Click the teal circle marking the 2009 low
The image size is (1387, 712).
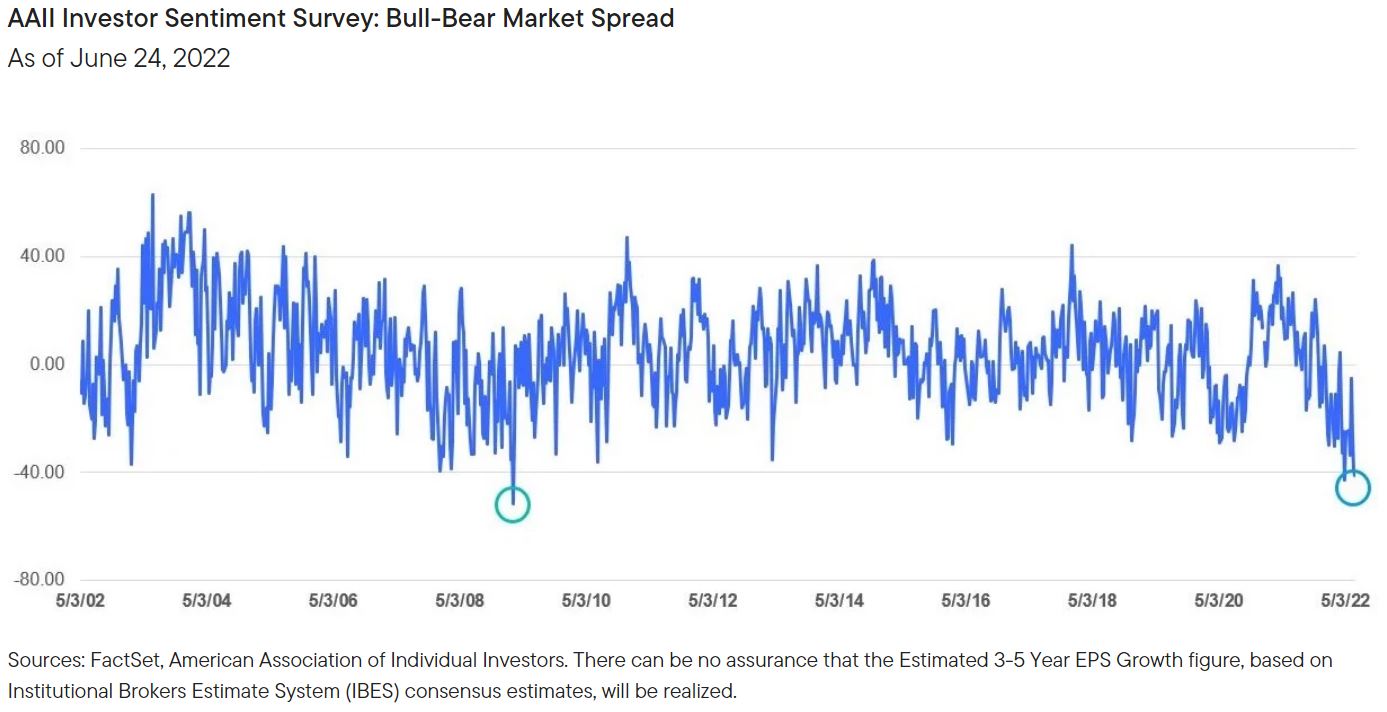[x=512, y=505]
